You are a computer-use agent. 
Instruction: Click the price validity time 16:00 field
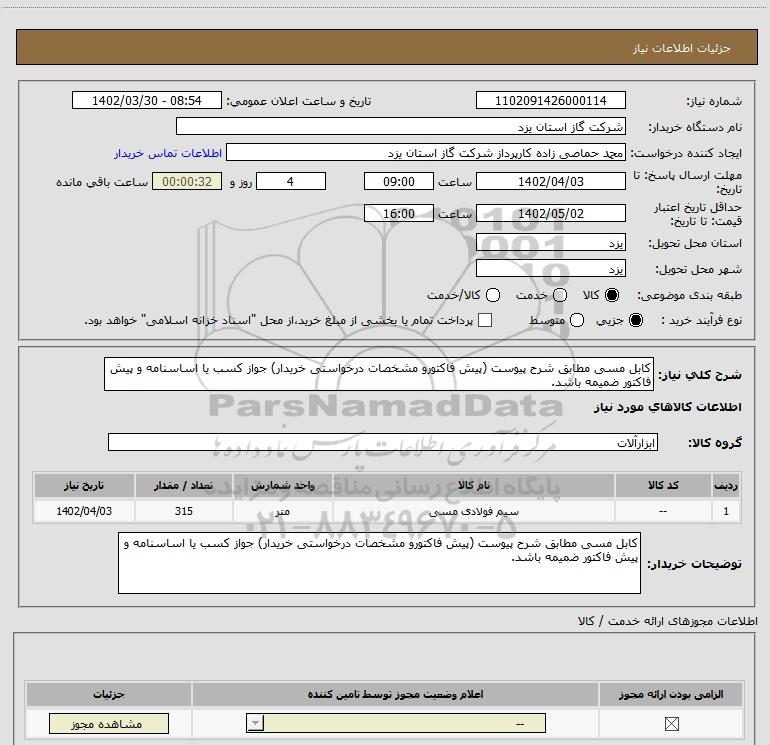pyautogui.click(x=399, y=213)
